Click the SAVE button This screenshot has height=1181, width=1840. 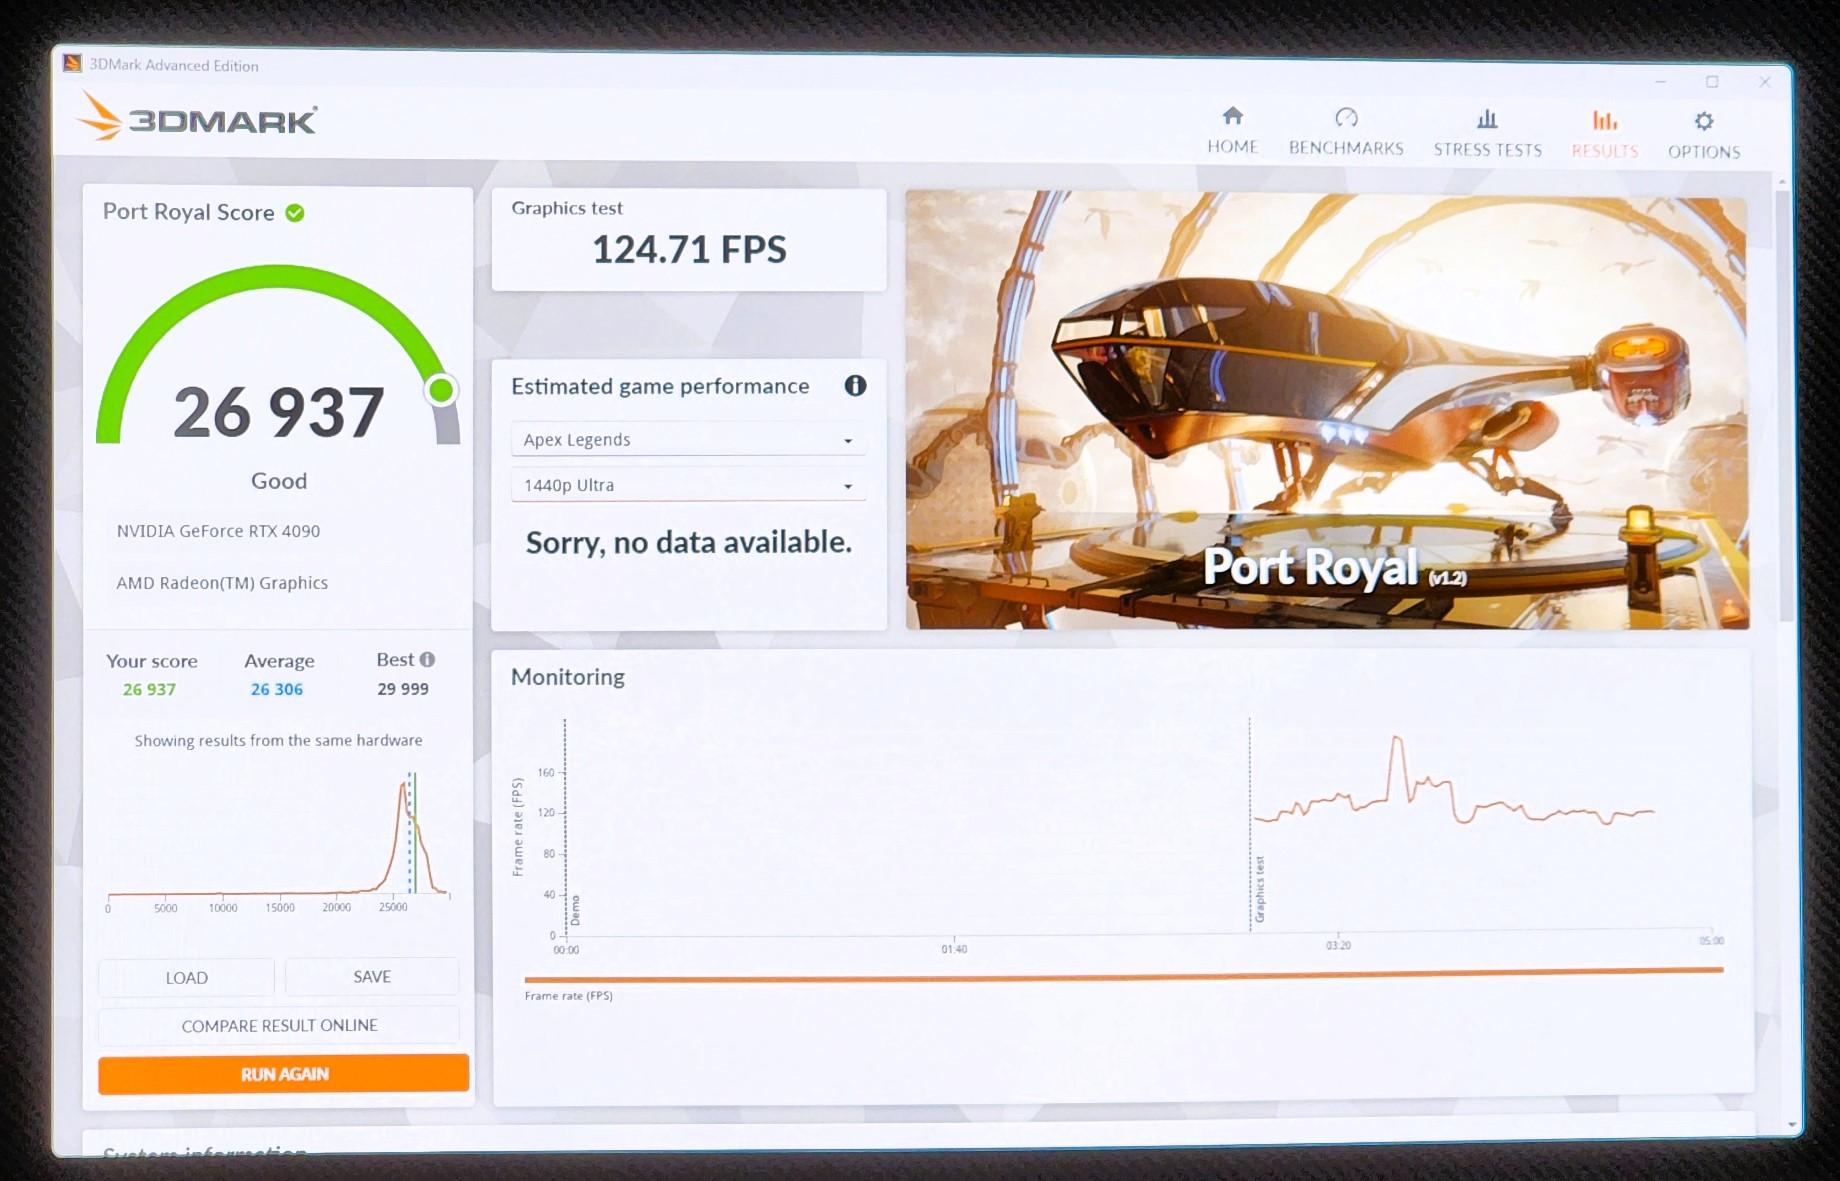[x=372, y=977]
